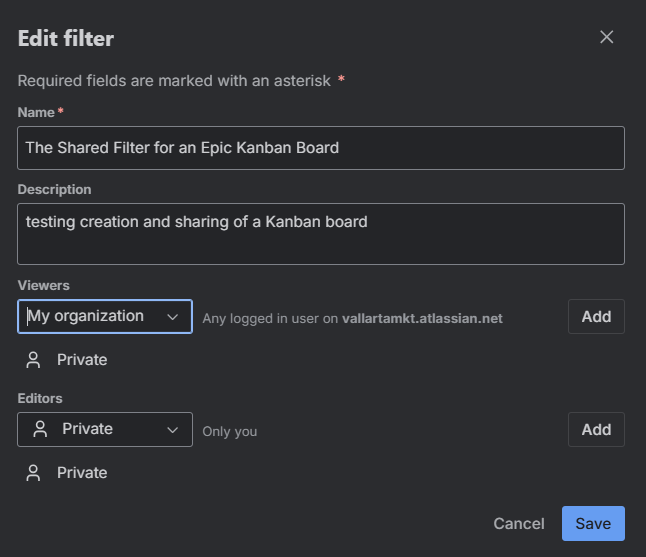The image size is (646, 557).
Task: Click the Edit filter heading
Action: 66,39
